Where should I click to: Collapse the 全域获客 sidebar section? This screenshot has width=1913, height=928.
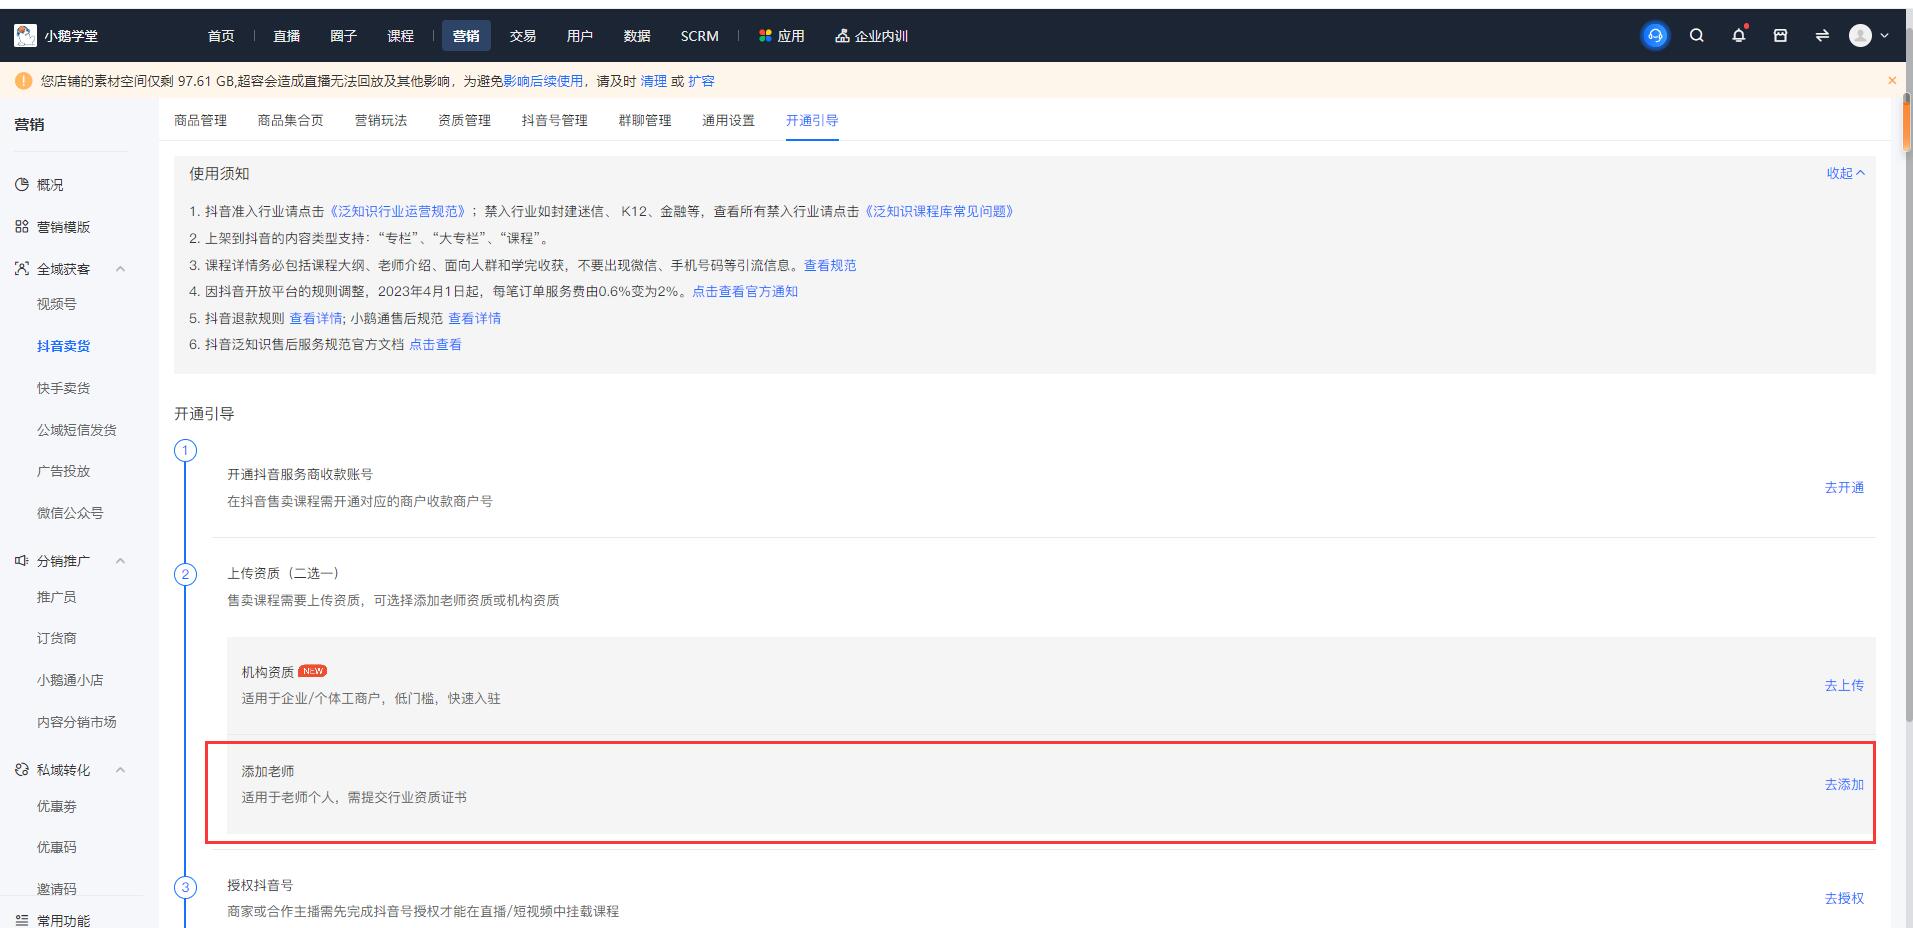point(121,269)
